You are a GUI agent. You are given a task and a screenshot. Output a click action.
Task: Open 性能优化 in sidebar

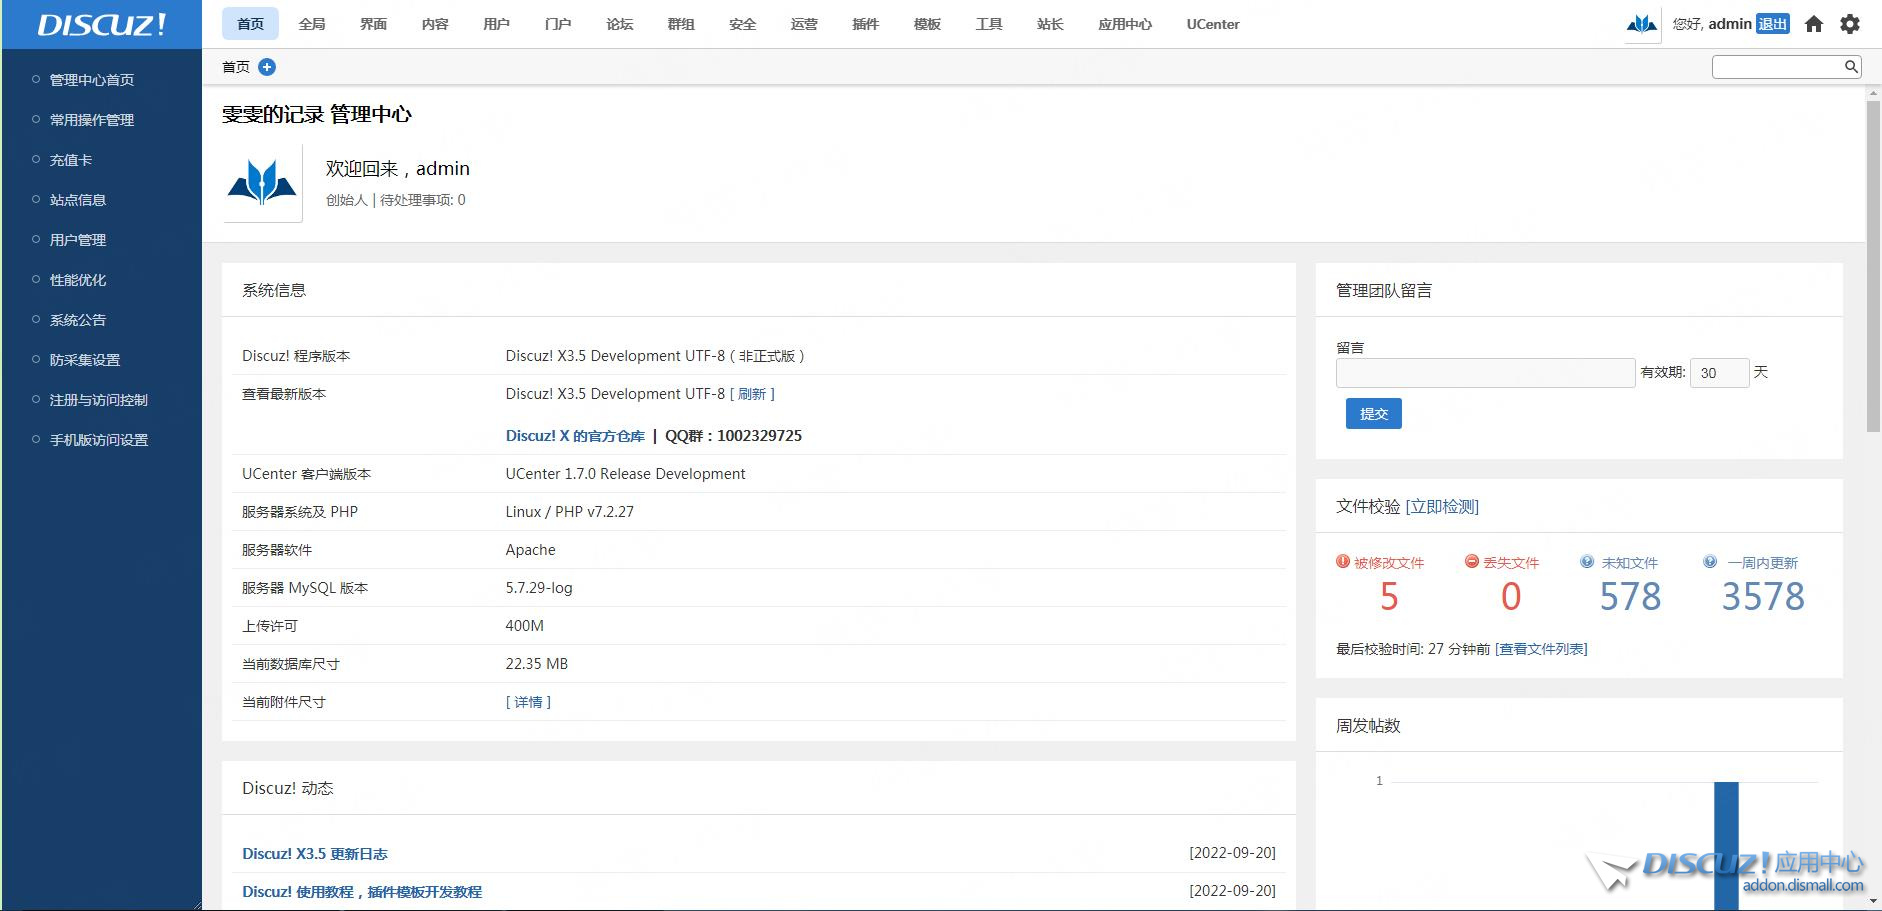[78, 280]
